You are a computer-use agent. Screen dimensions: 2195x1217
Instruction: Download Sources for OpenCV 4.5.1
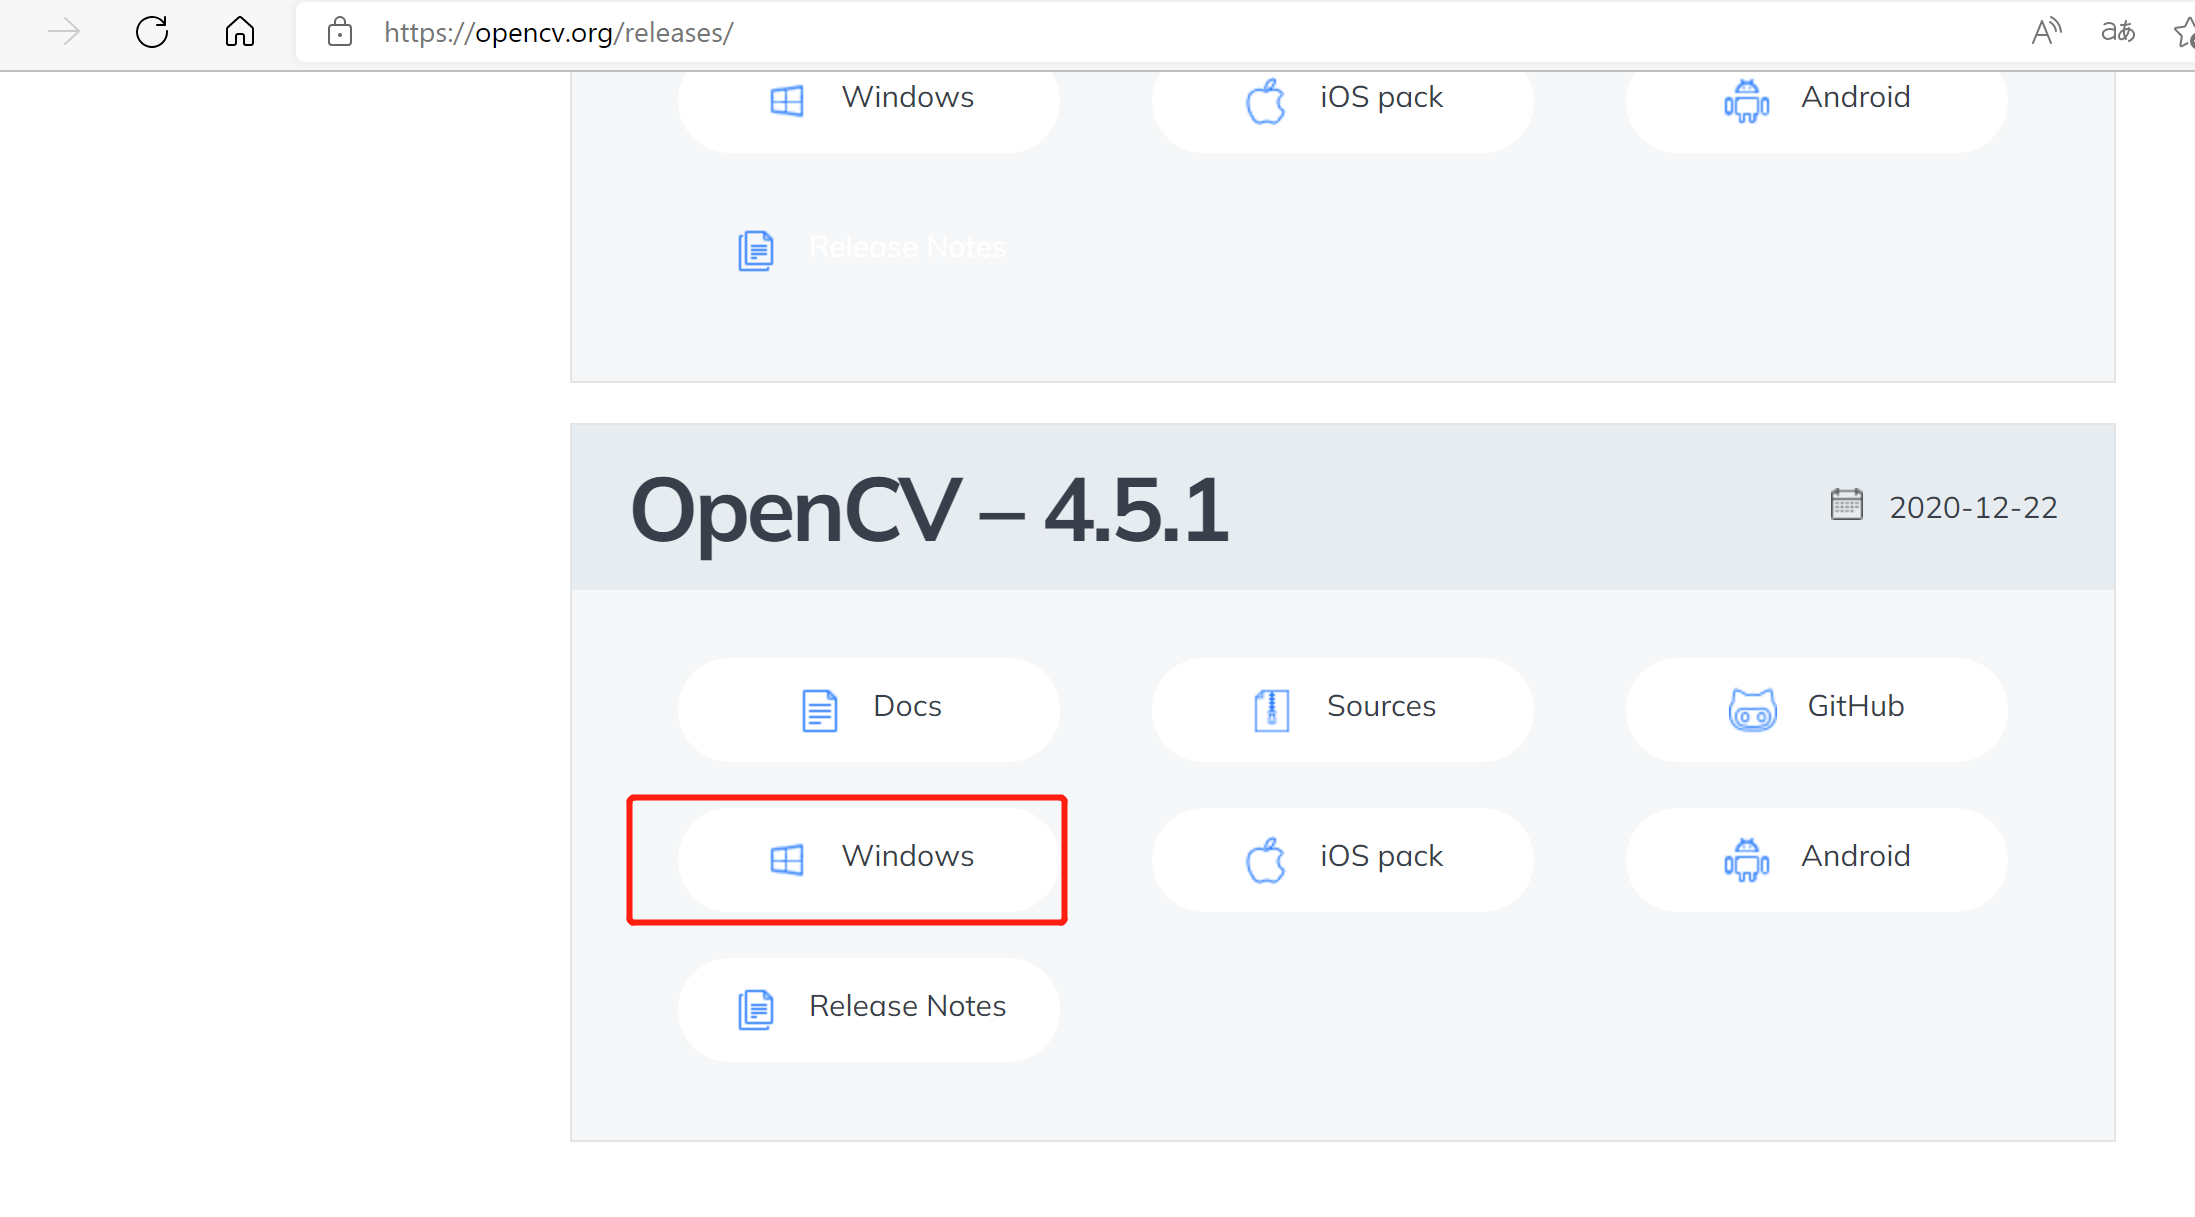tap(1342, 708)
